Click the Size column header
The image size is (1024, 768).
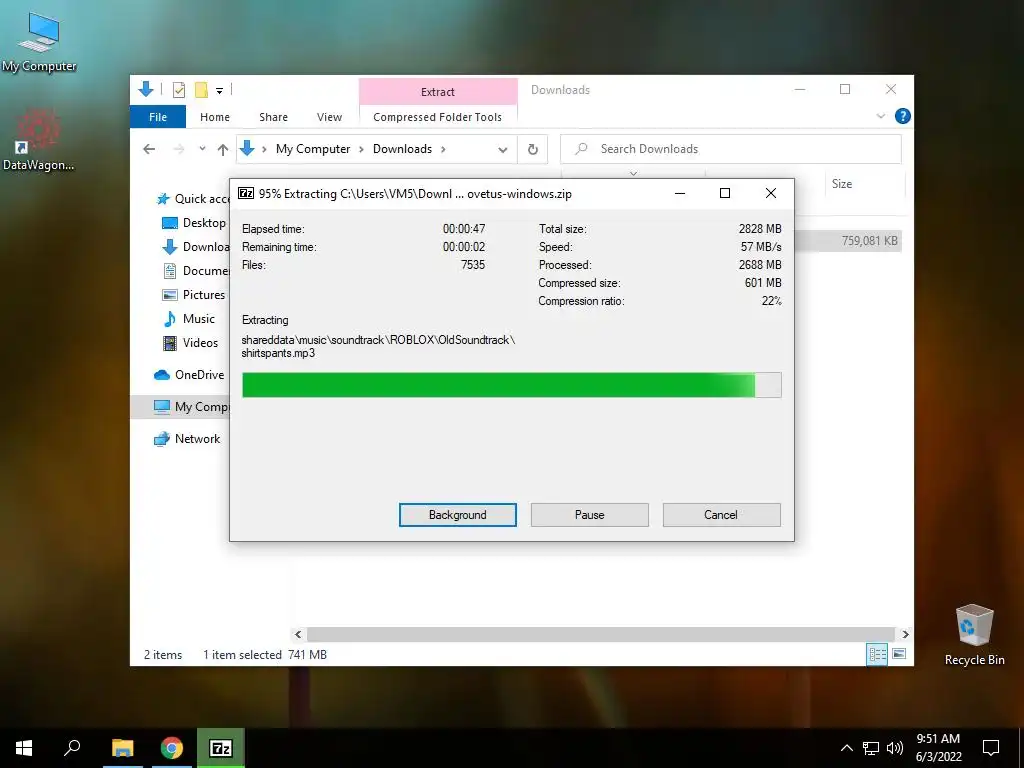[x=865, y=184]
